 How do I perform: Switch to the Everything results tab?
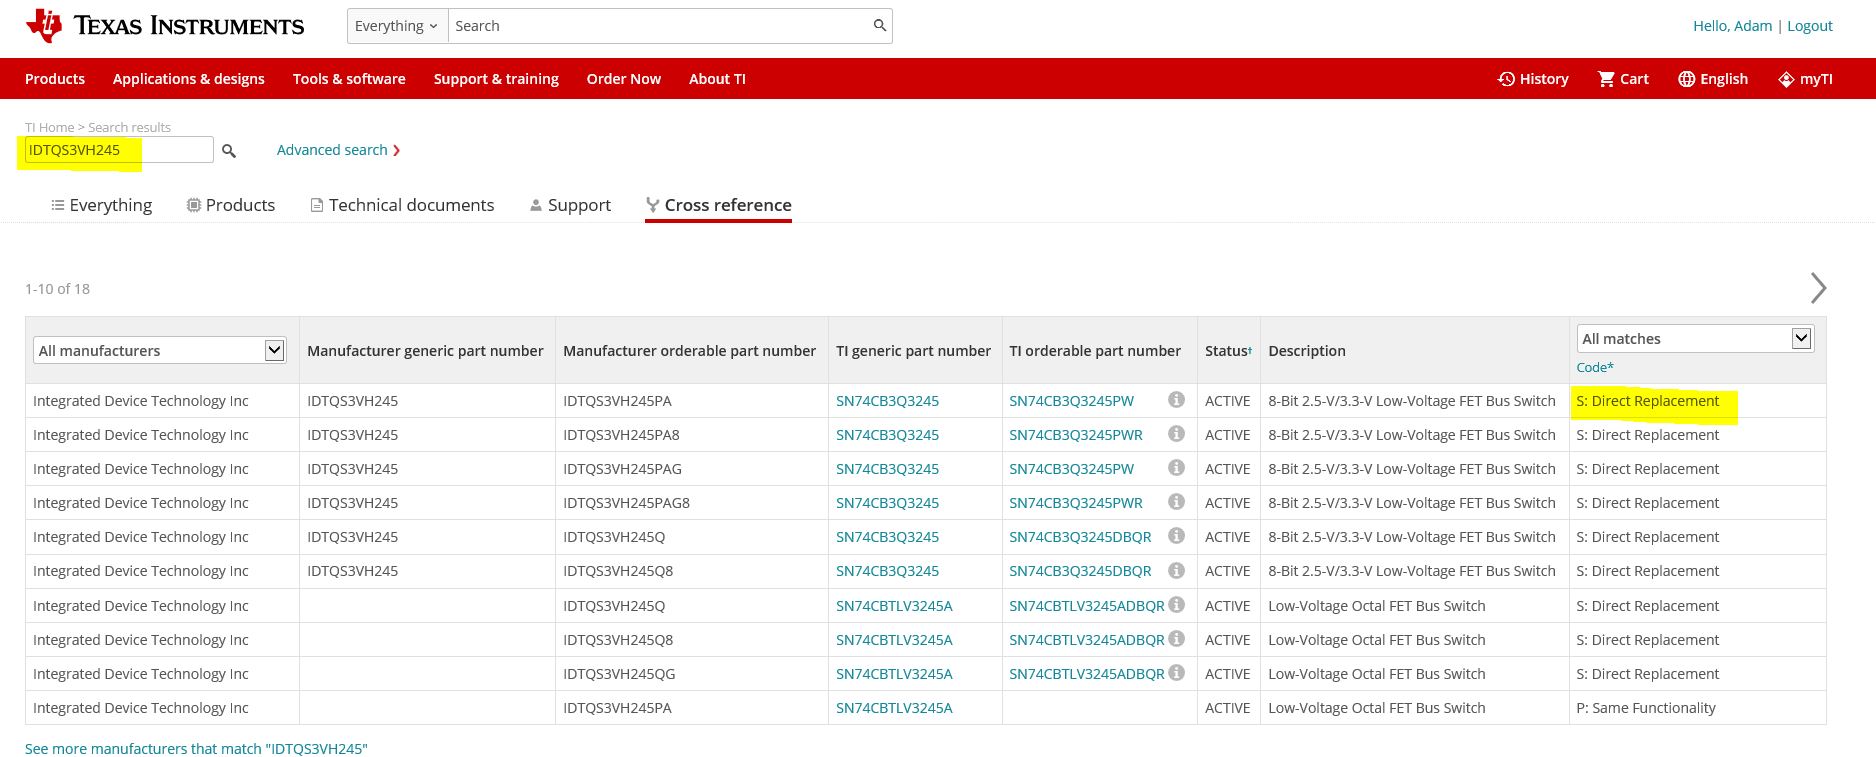tap(101, 205)
